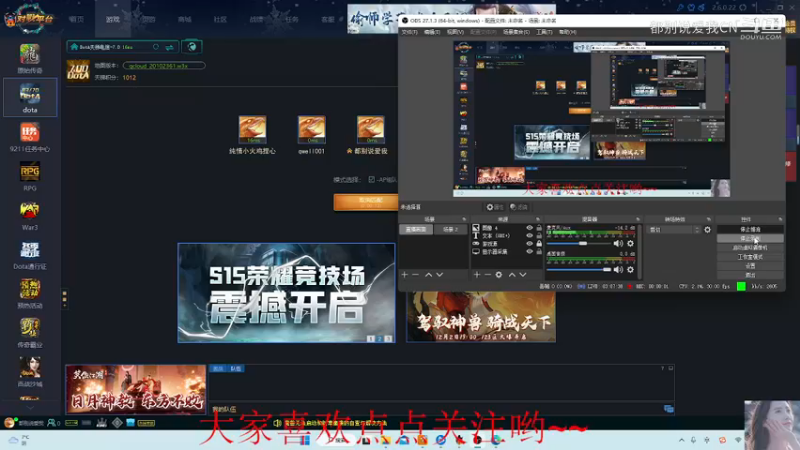Click the friends icon in the platform bottom bar
Viewport: 800px width, 450px height.
(x=52, y=422)
